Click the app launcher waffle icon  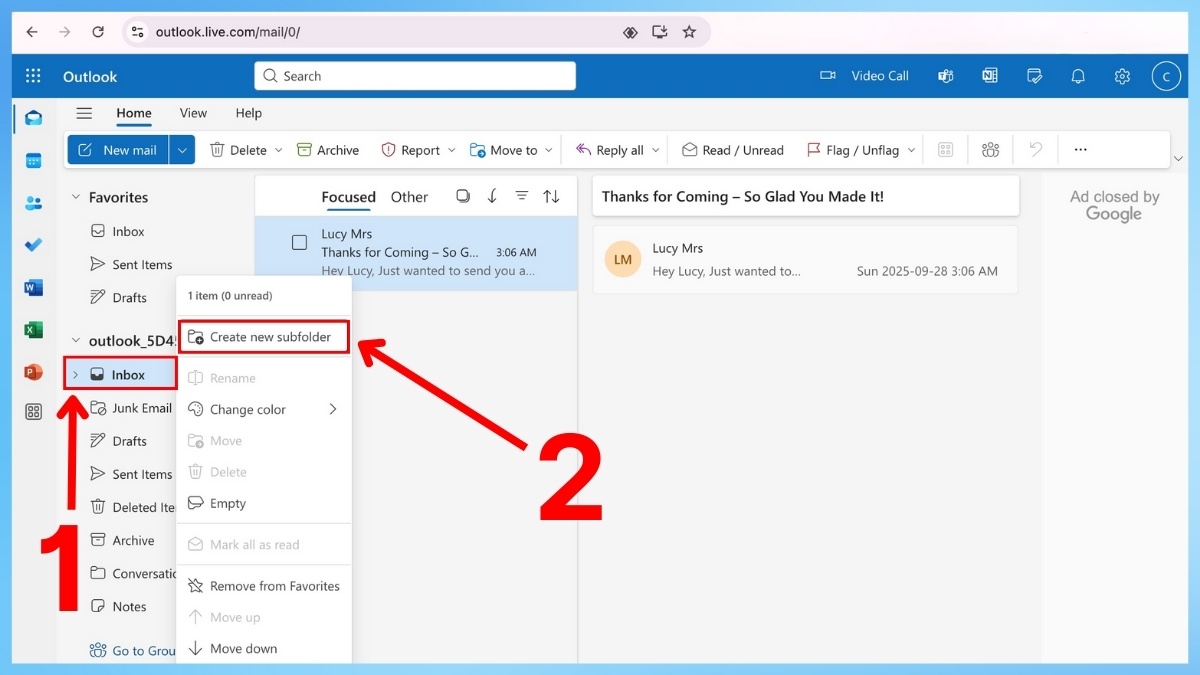pos(33,76)
